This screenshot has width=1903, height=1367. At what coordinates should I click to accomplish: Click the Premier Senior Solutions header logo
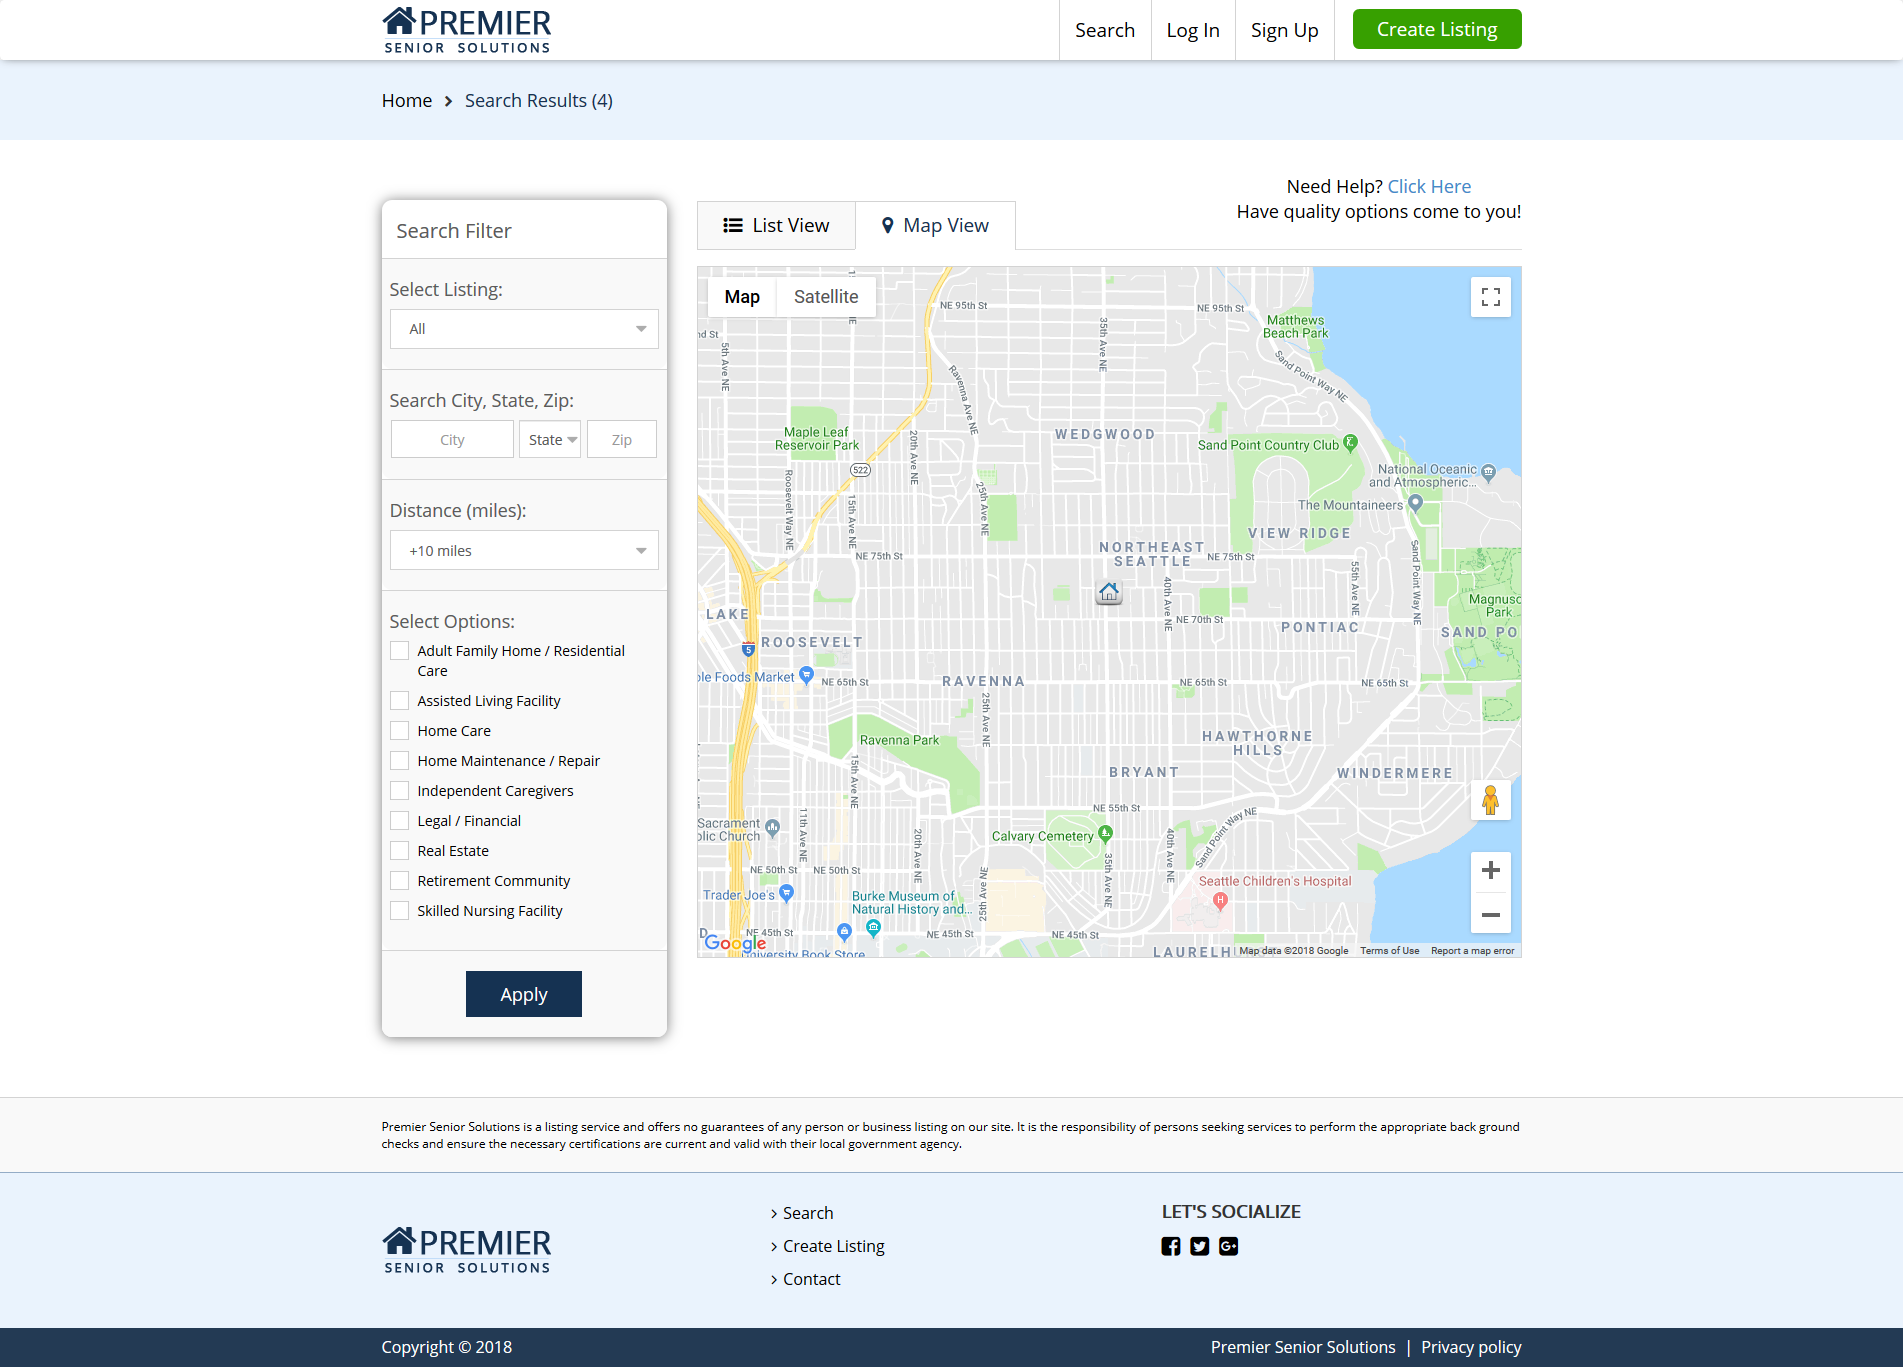point(467,30)
